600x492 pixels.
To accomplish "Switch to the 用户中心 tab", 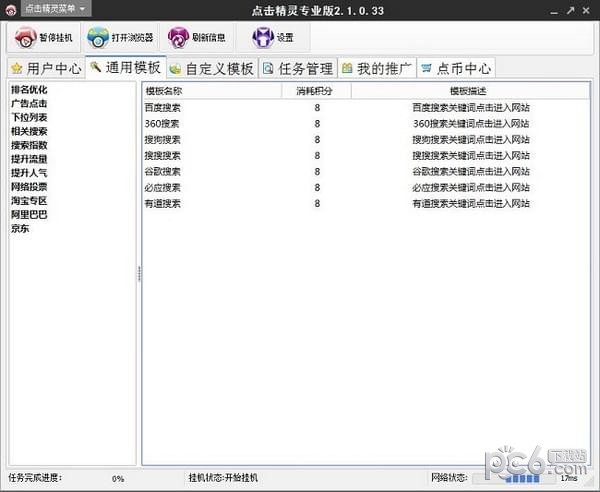I will (x=46, y=68).
